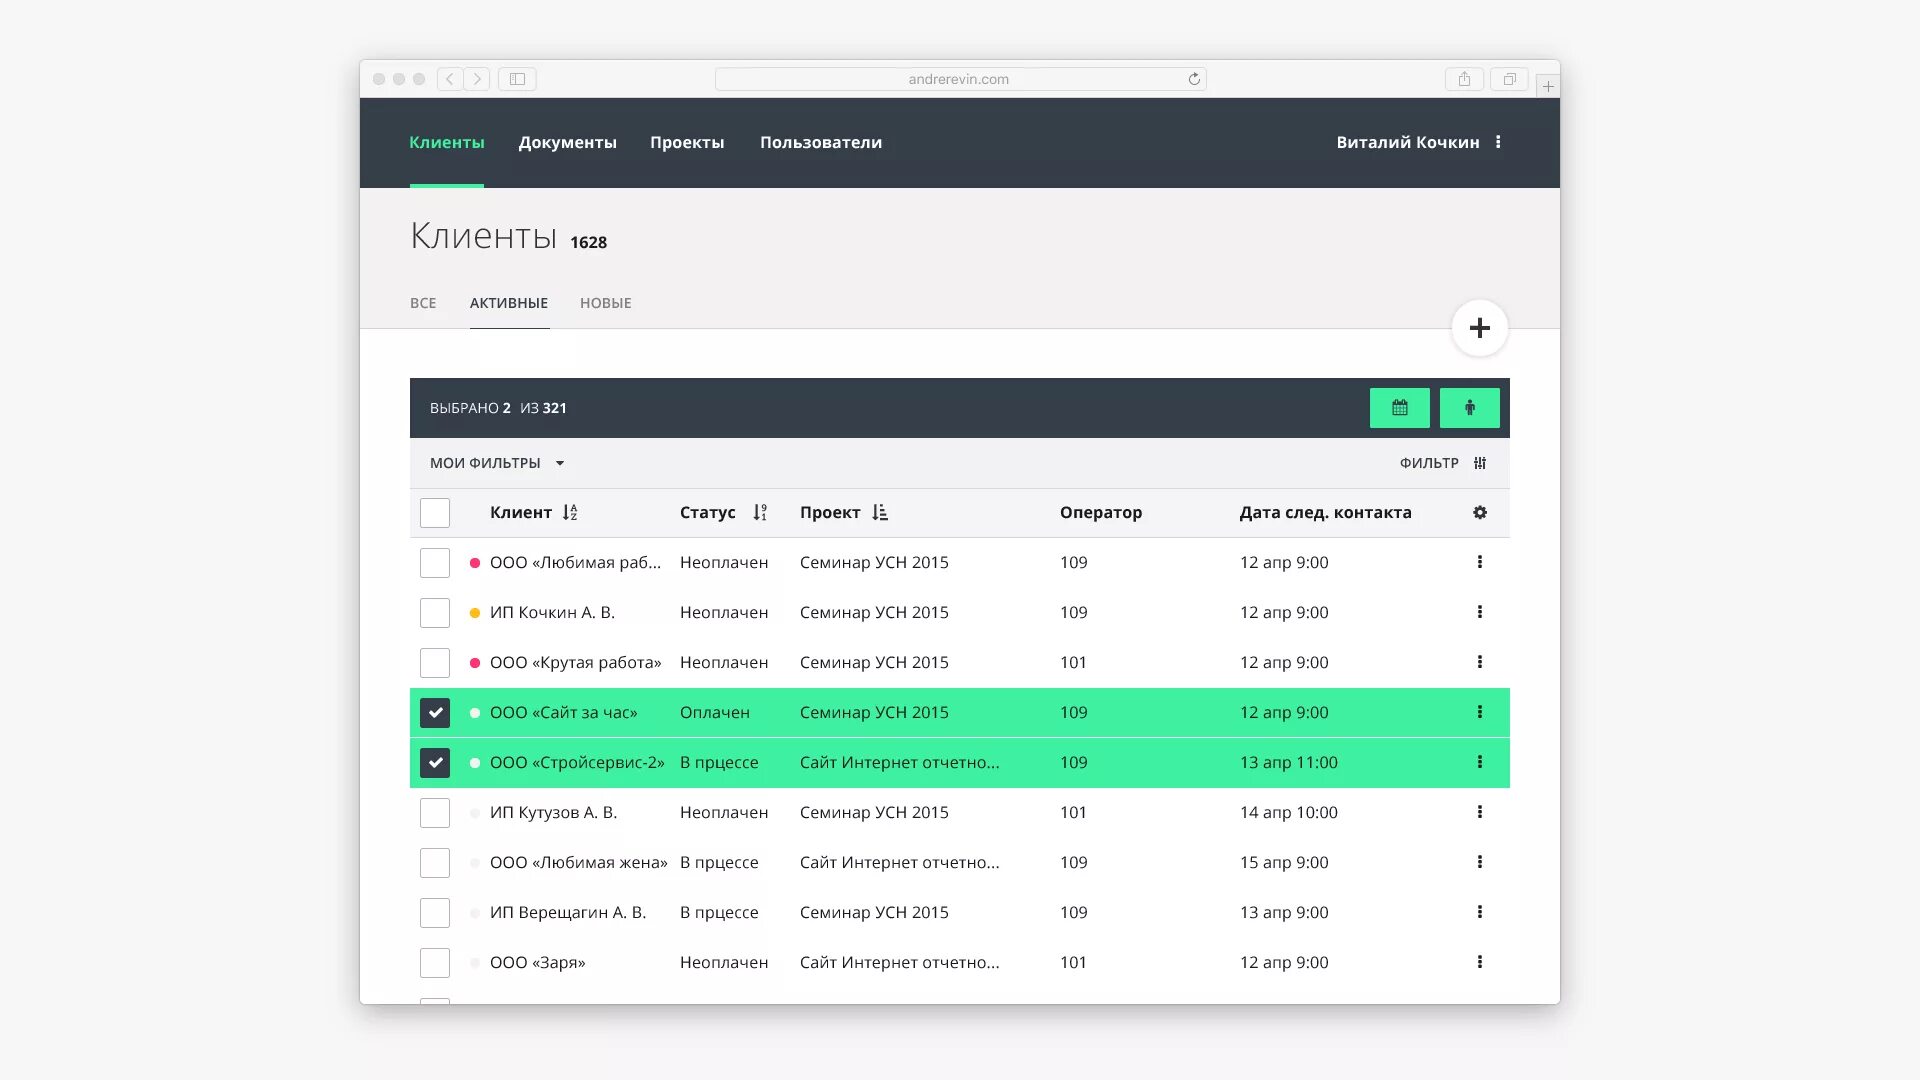Sort by Клиент column arrow
The image size is (1920, 1080).
(x=570, y=513)
